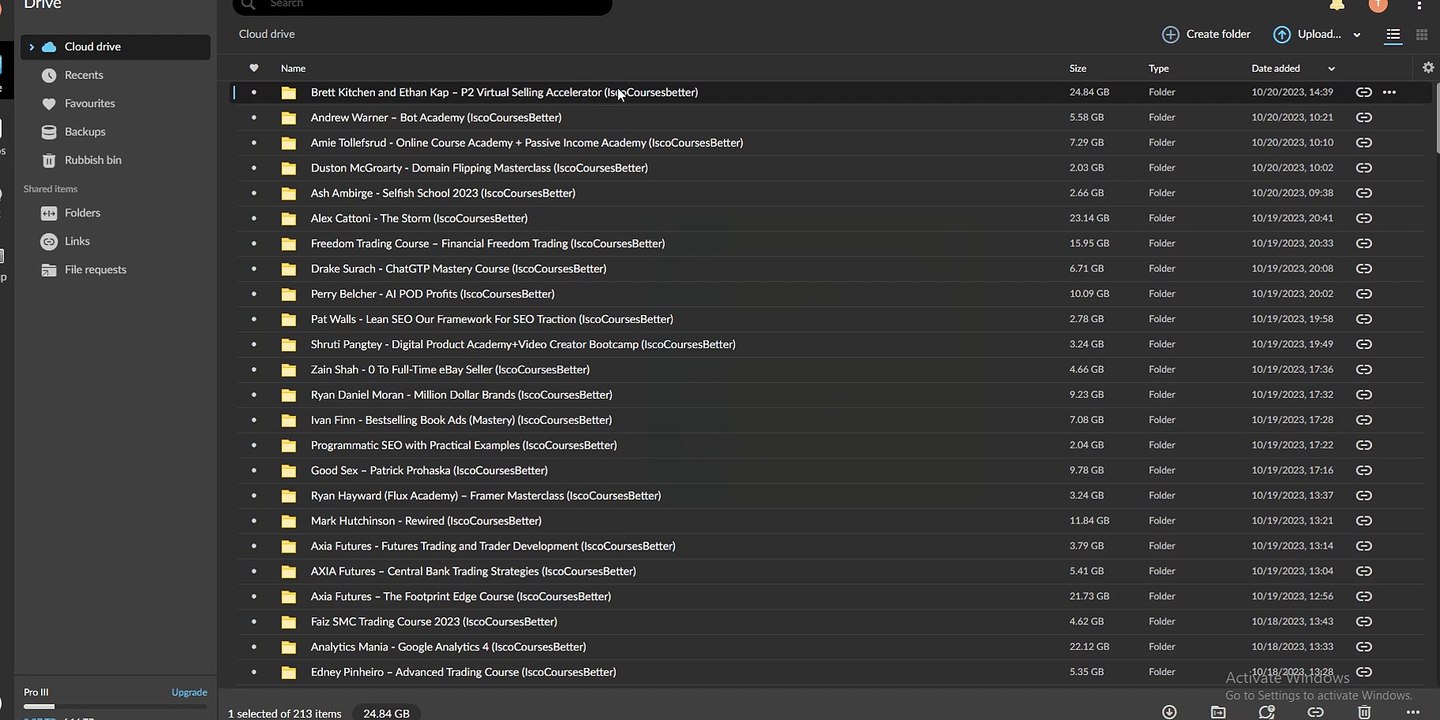Viewport: 1440px width, 720px height.
Task: Open Backups in the sidebar
Action: 85,131
